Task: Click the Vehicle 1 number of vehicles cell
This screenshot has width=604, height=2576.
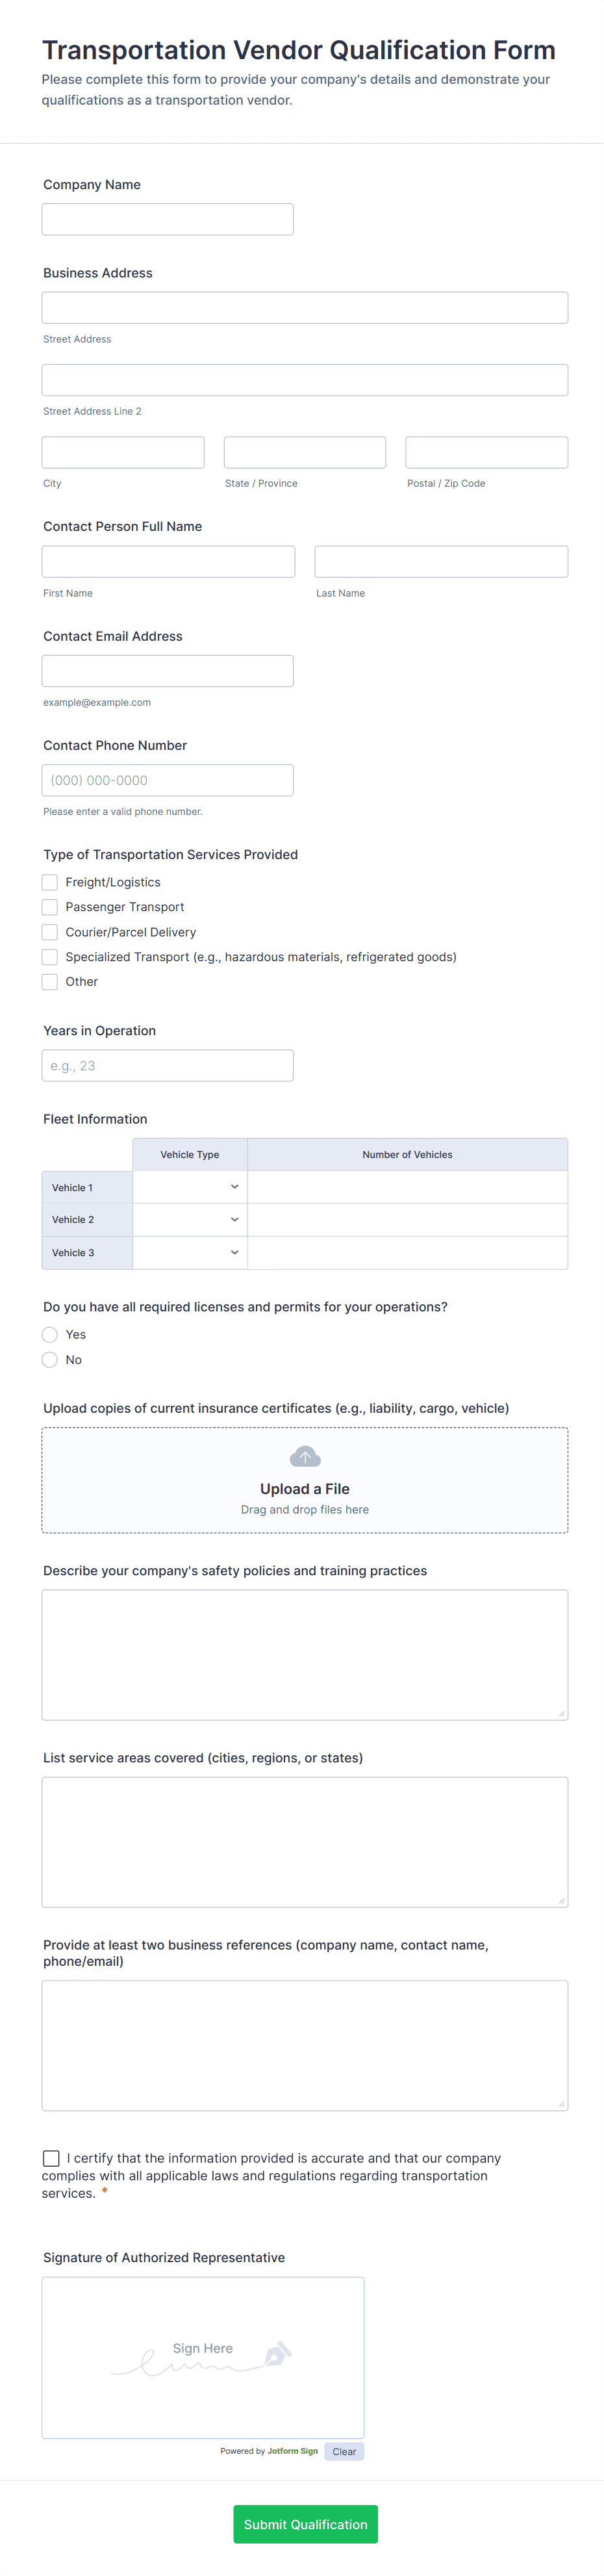Action: point(407,1187)
